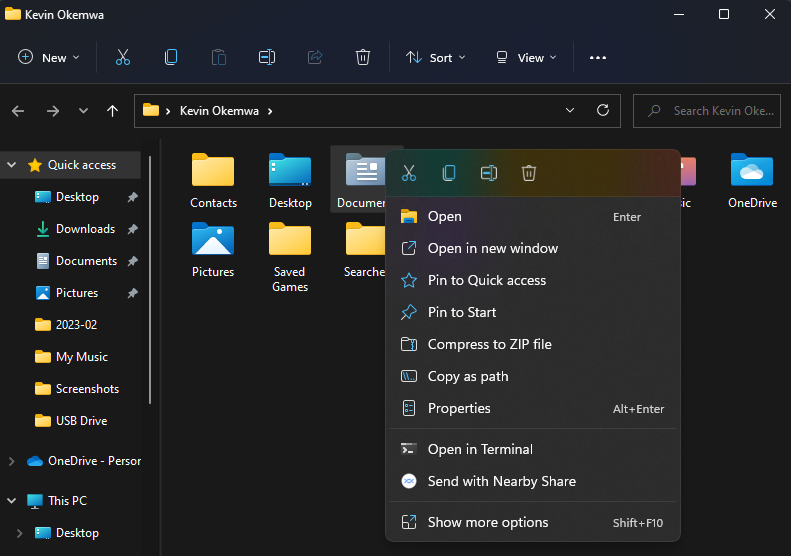Screen dimensions: 791x556
Task: Unpin Downloads using its pin icon
Action: pos(133,229)
